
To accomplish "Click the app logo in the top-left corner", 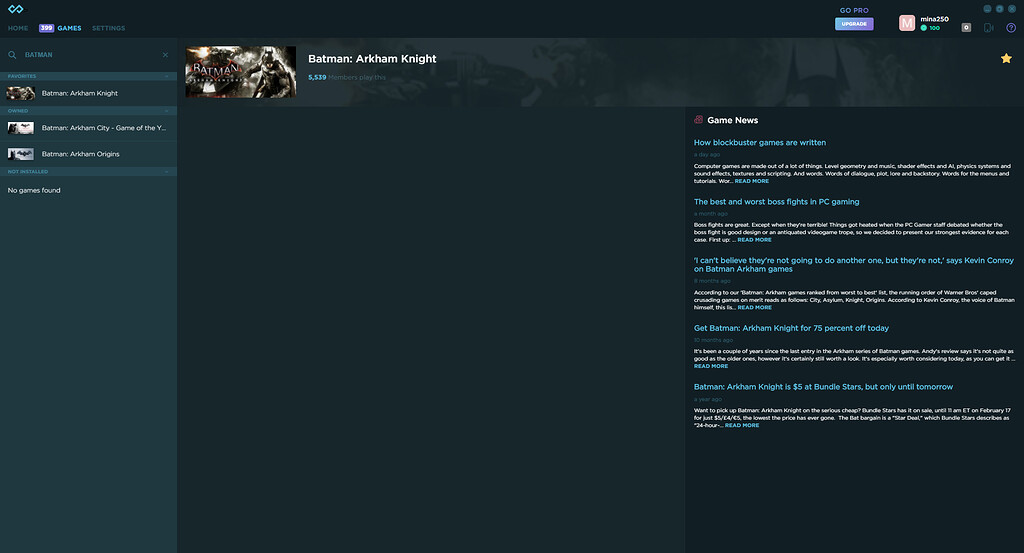I will tap(15, 9).
